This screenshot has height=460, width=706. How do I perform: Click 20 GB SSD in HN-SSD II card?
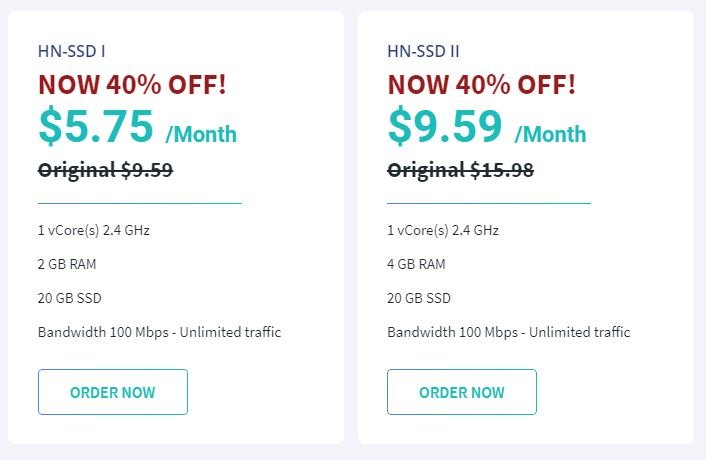pyautogui.click(x=419, y=298)
